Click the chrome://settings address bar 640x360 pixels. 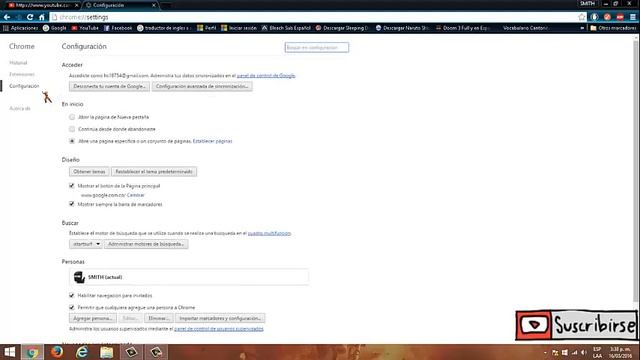314,17
